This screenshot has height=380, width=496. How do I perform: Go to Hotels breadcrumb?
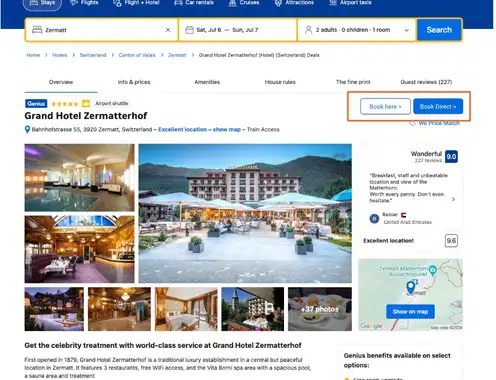(60, 55)
